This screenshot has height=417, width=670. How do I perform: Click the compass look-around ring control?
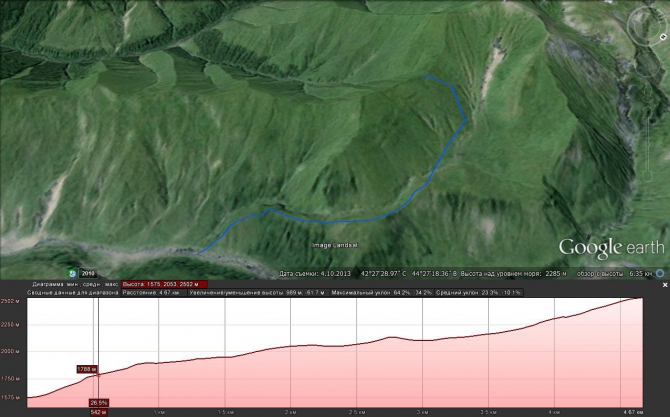[644, 23]
